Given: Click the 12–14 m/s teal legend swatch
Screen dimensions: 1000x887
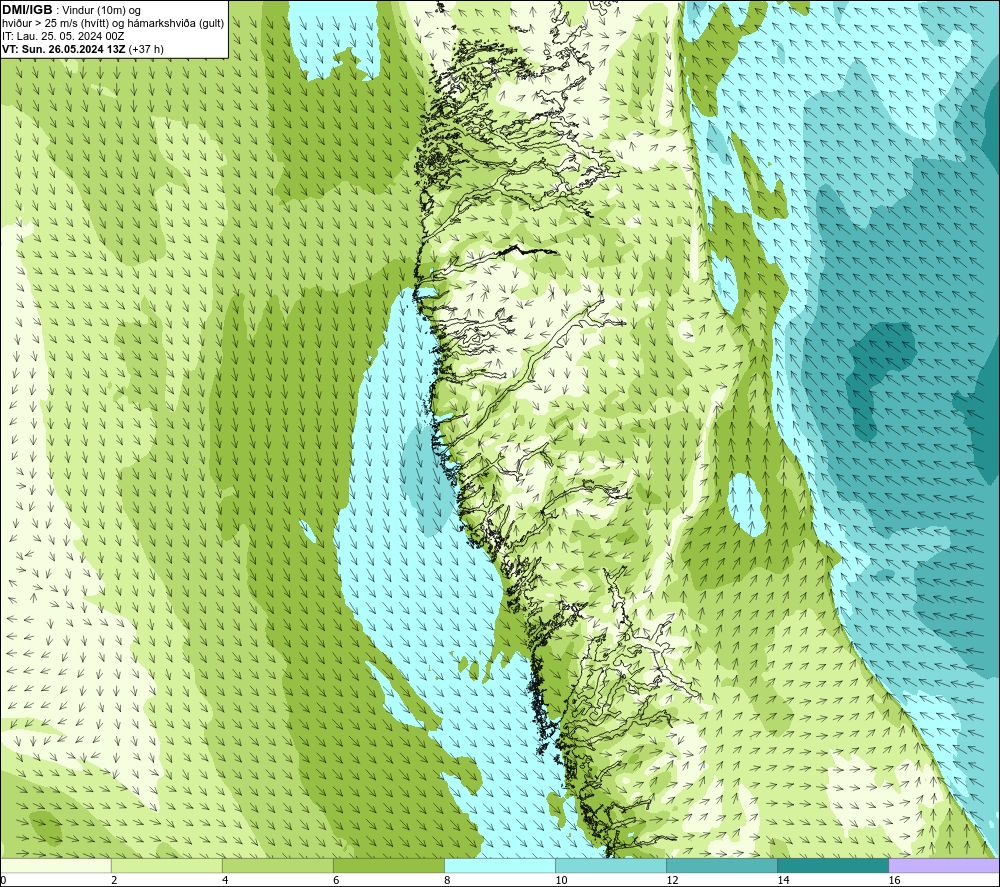Looking at the screenshot, I should 722,866.
